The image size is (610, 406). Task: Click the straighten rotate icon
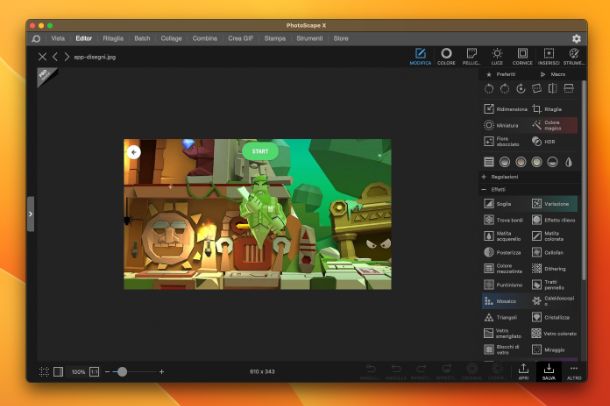[521, 89]
